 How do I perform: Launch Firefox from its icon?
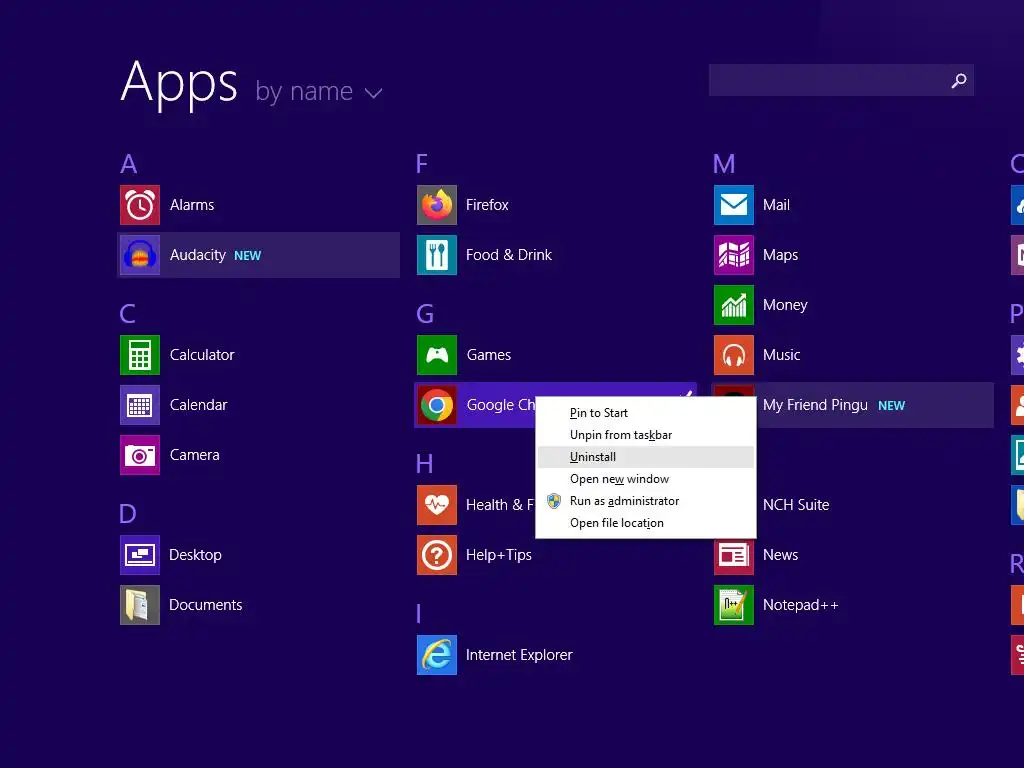point(437,205)
